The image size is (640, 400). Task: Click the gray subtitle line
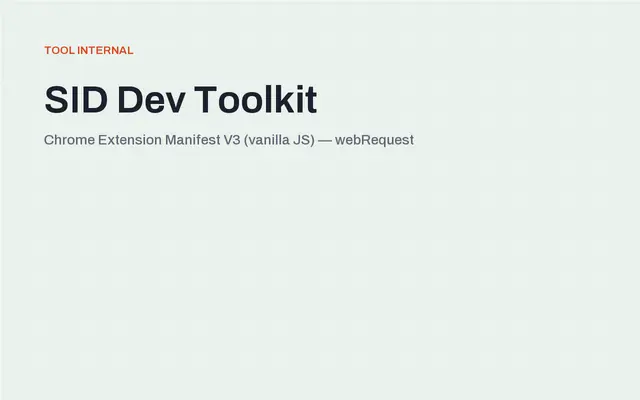[229, 140]
